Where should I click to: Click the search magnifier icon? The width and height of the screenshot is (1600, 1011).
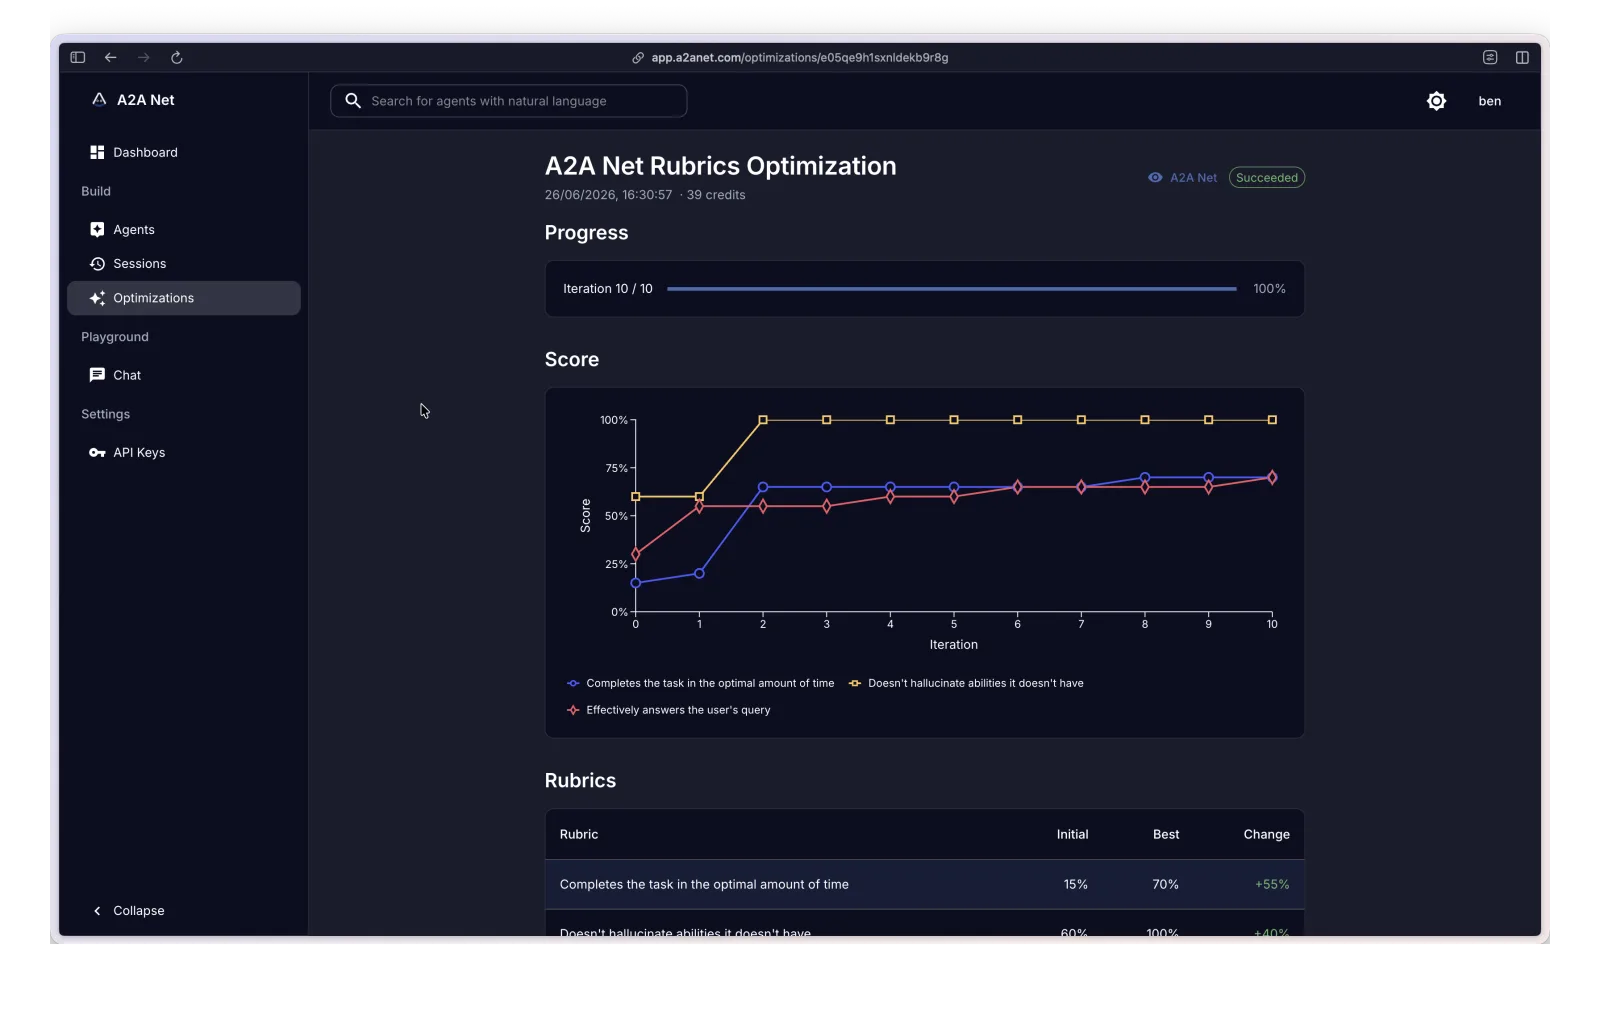(x=353, y=101)
